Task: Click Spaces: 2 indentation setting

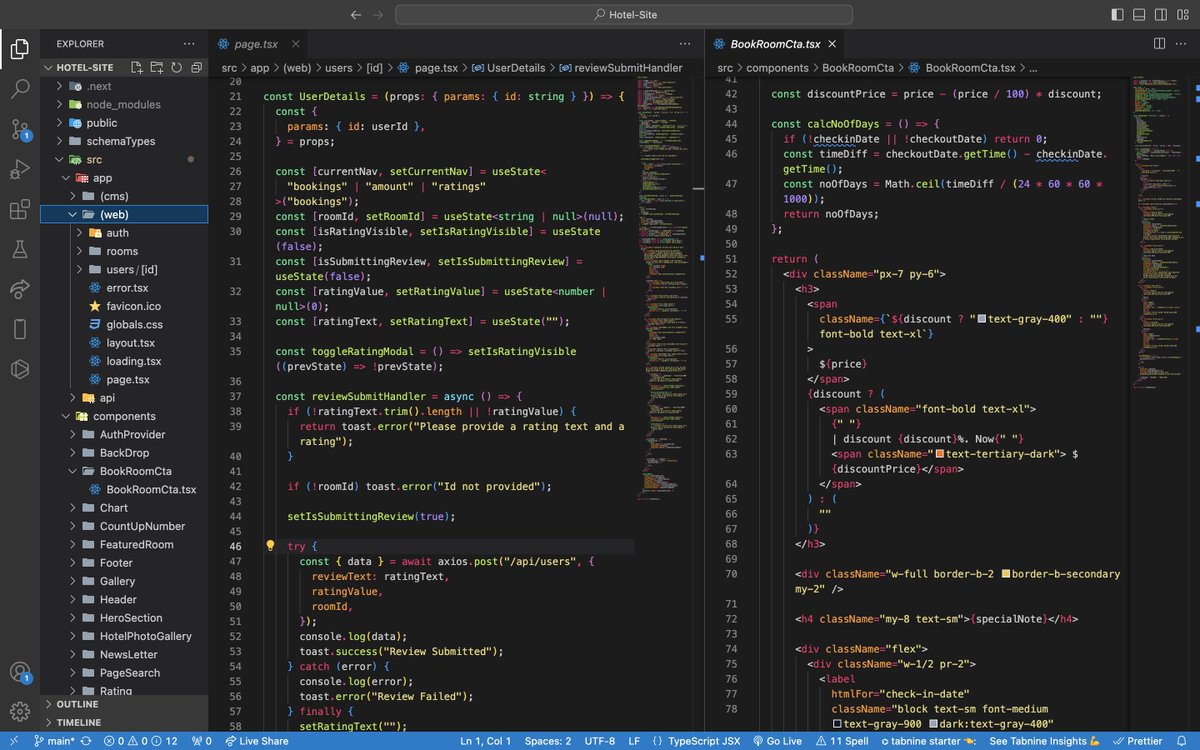Action: click(548, 741)
